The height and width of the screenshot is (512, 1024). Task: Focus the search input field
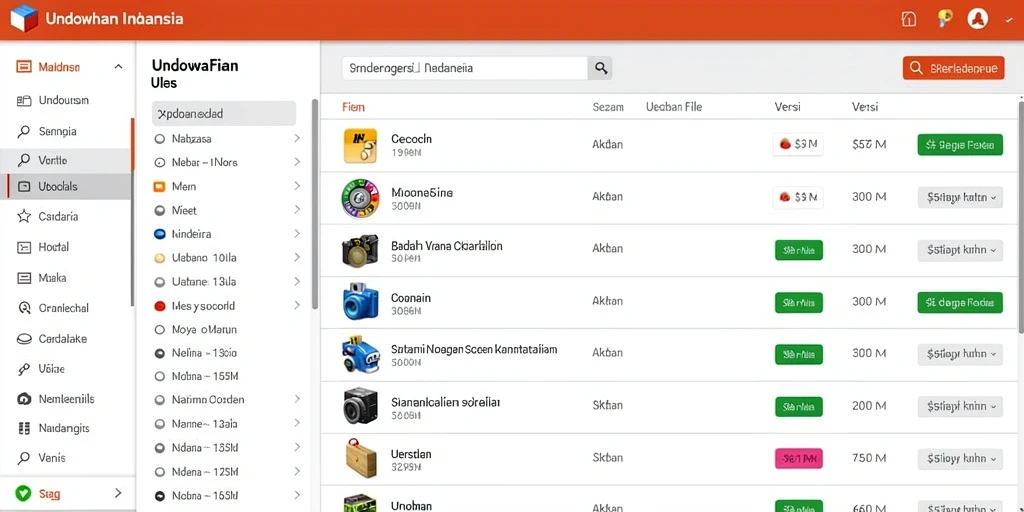[465, 68]
